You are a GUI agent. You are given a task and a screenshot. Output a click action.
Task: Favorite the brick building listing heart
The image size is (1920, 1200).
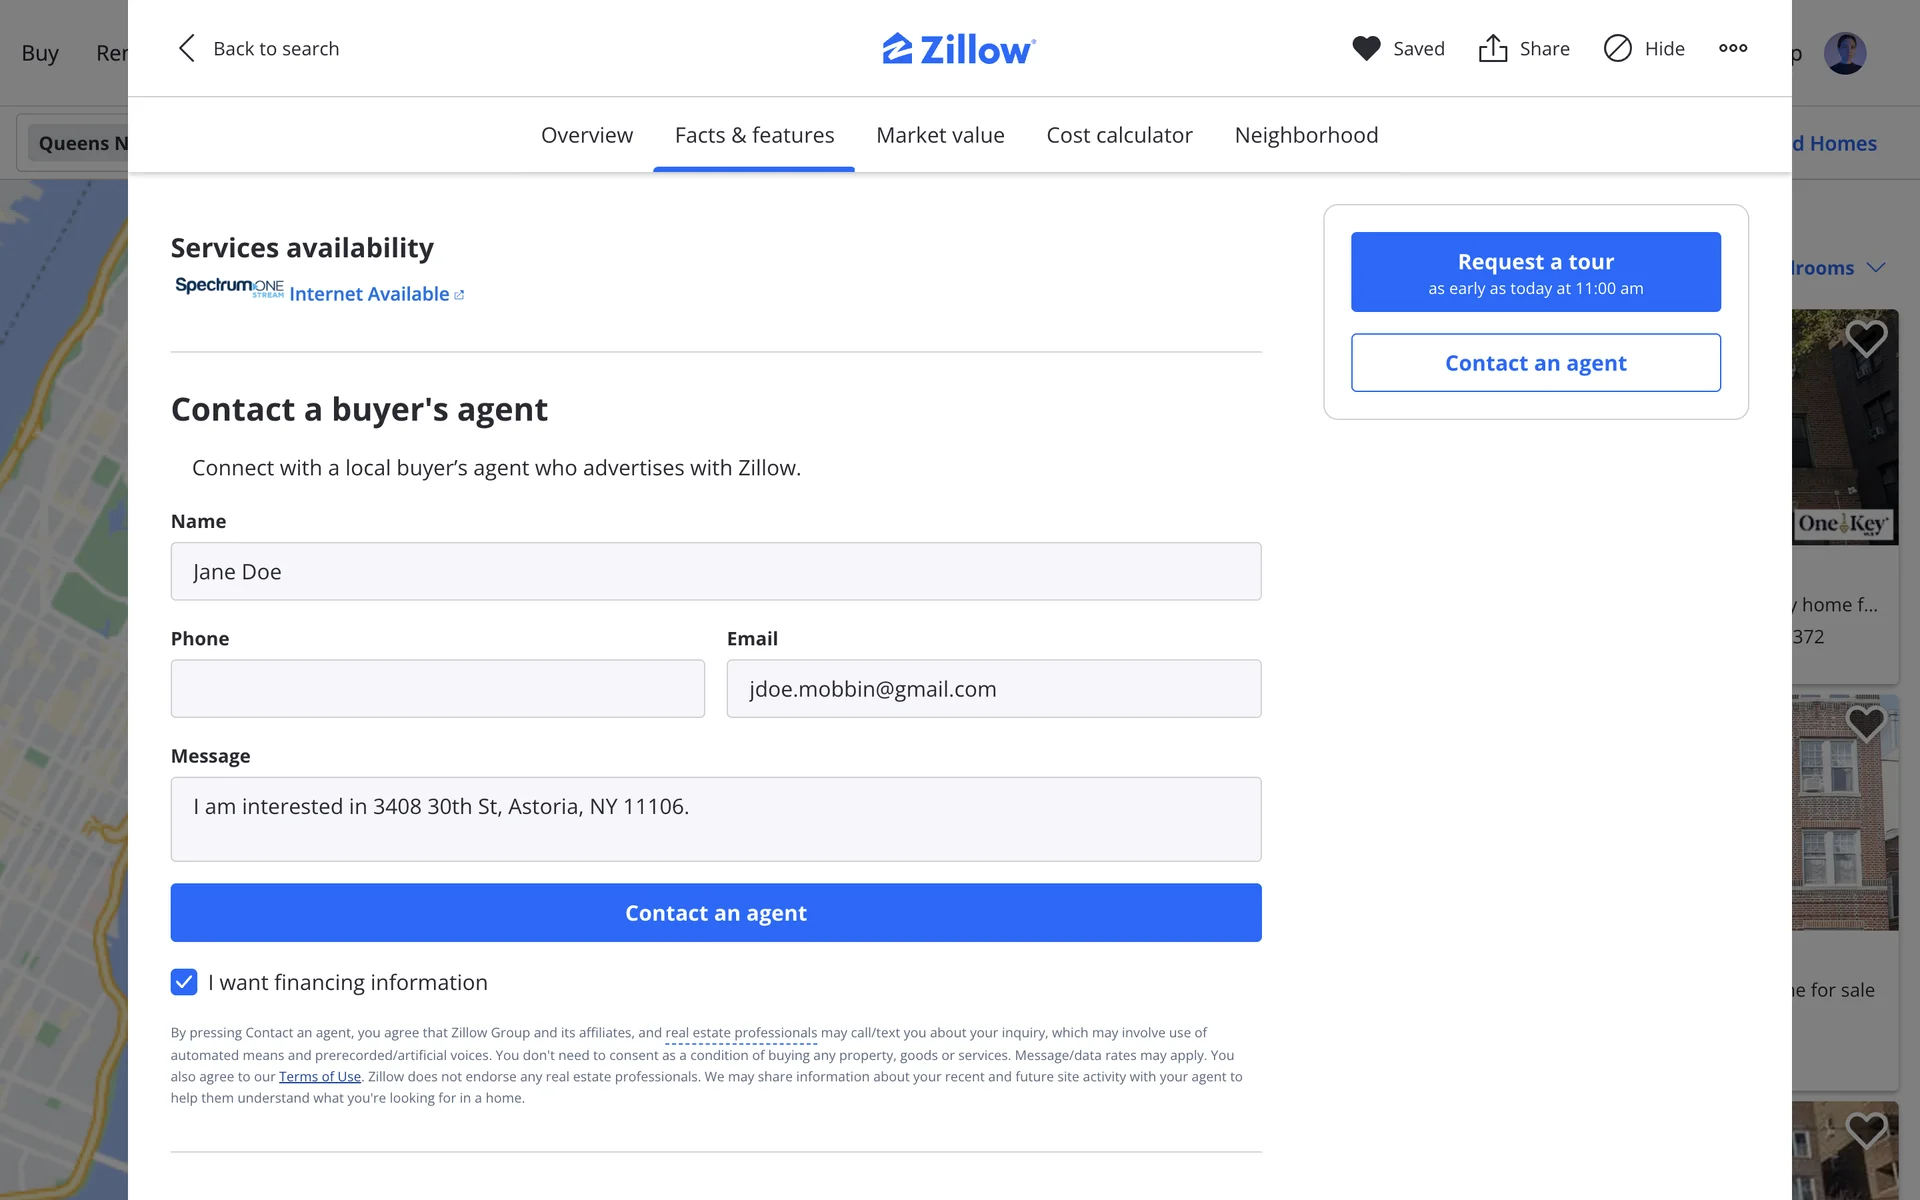click(x=1866, y=723)
